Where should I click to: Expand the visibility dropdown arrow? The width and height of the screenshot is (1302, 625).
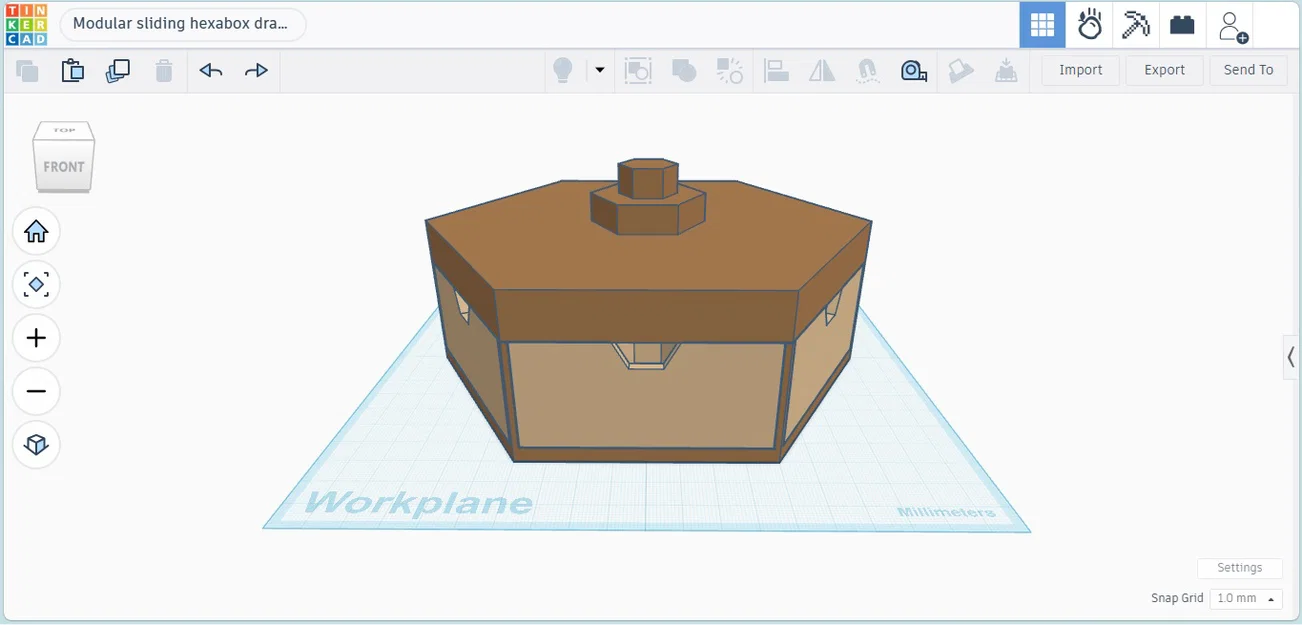point(600,70)
